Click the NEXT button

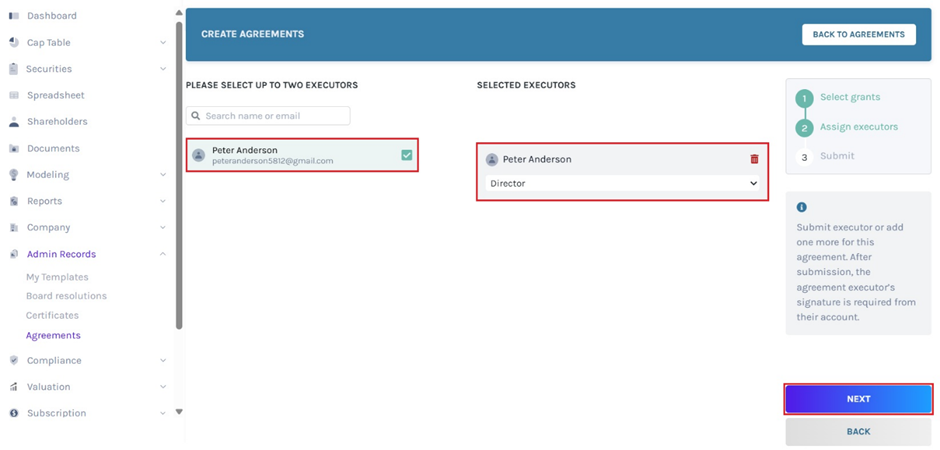coord(858,399)
